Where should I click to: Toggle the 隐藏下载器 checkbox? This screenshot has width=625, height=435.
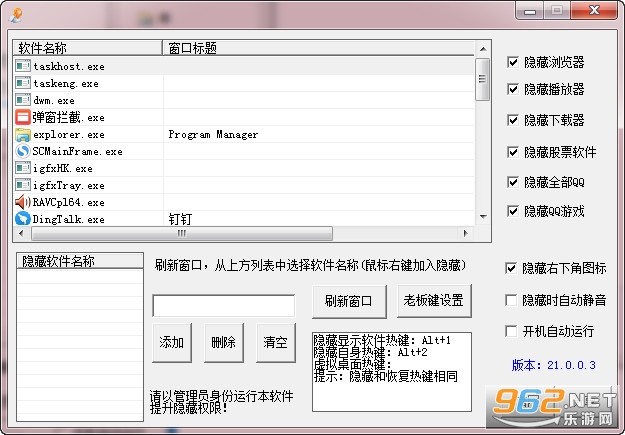tap(513, 120)
